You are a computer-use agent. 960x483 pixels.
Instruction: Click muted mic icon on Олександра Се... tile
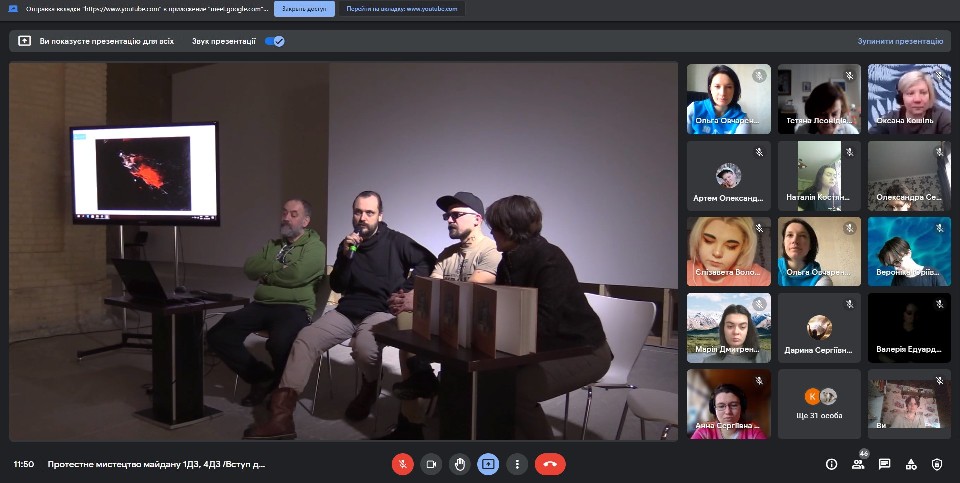tap(939, 152)
